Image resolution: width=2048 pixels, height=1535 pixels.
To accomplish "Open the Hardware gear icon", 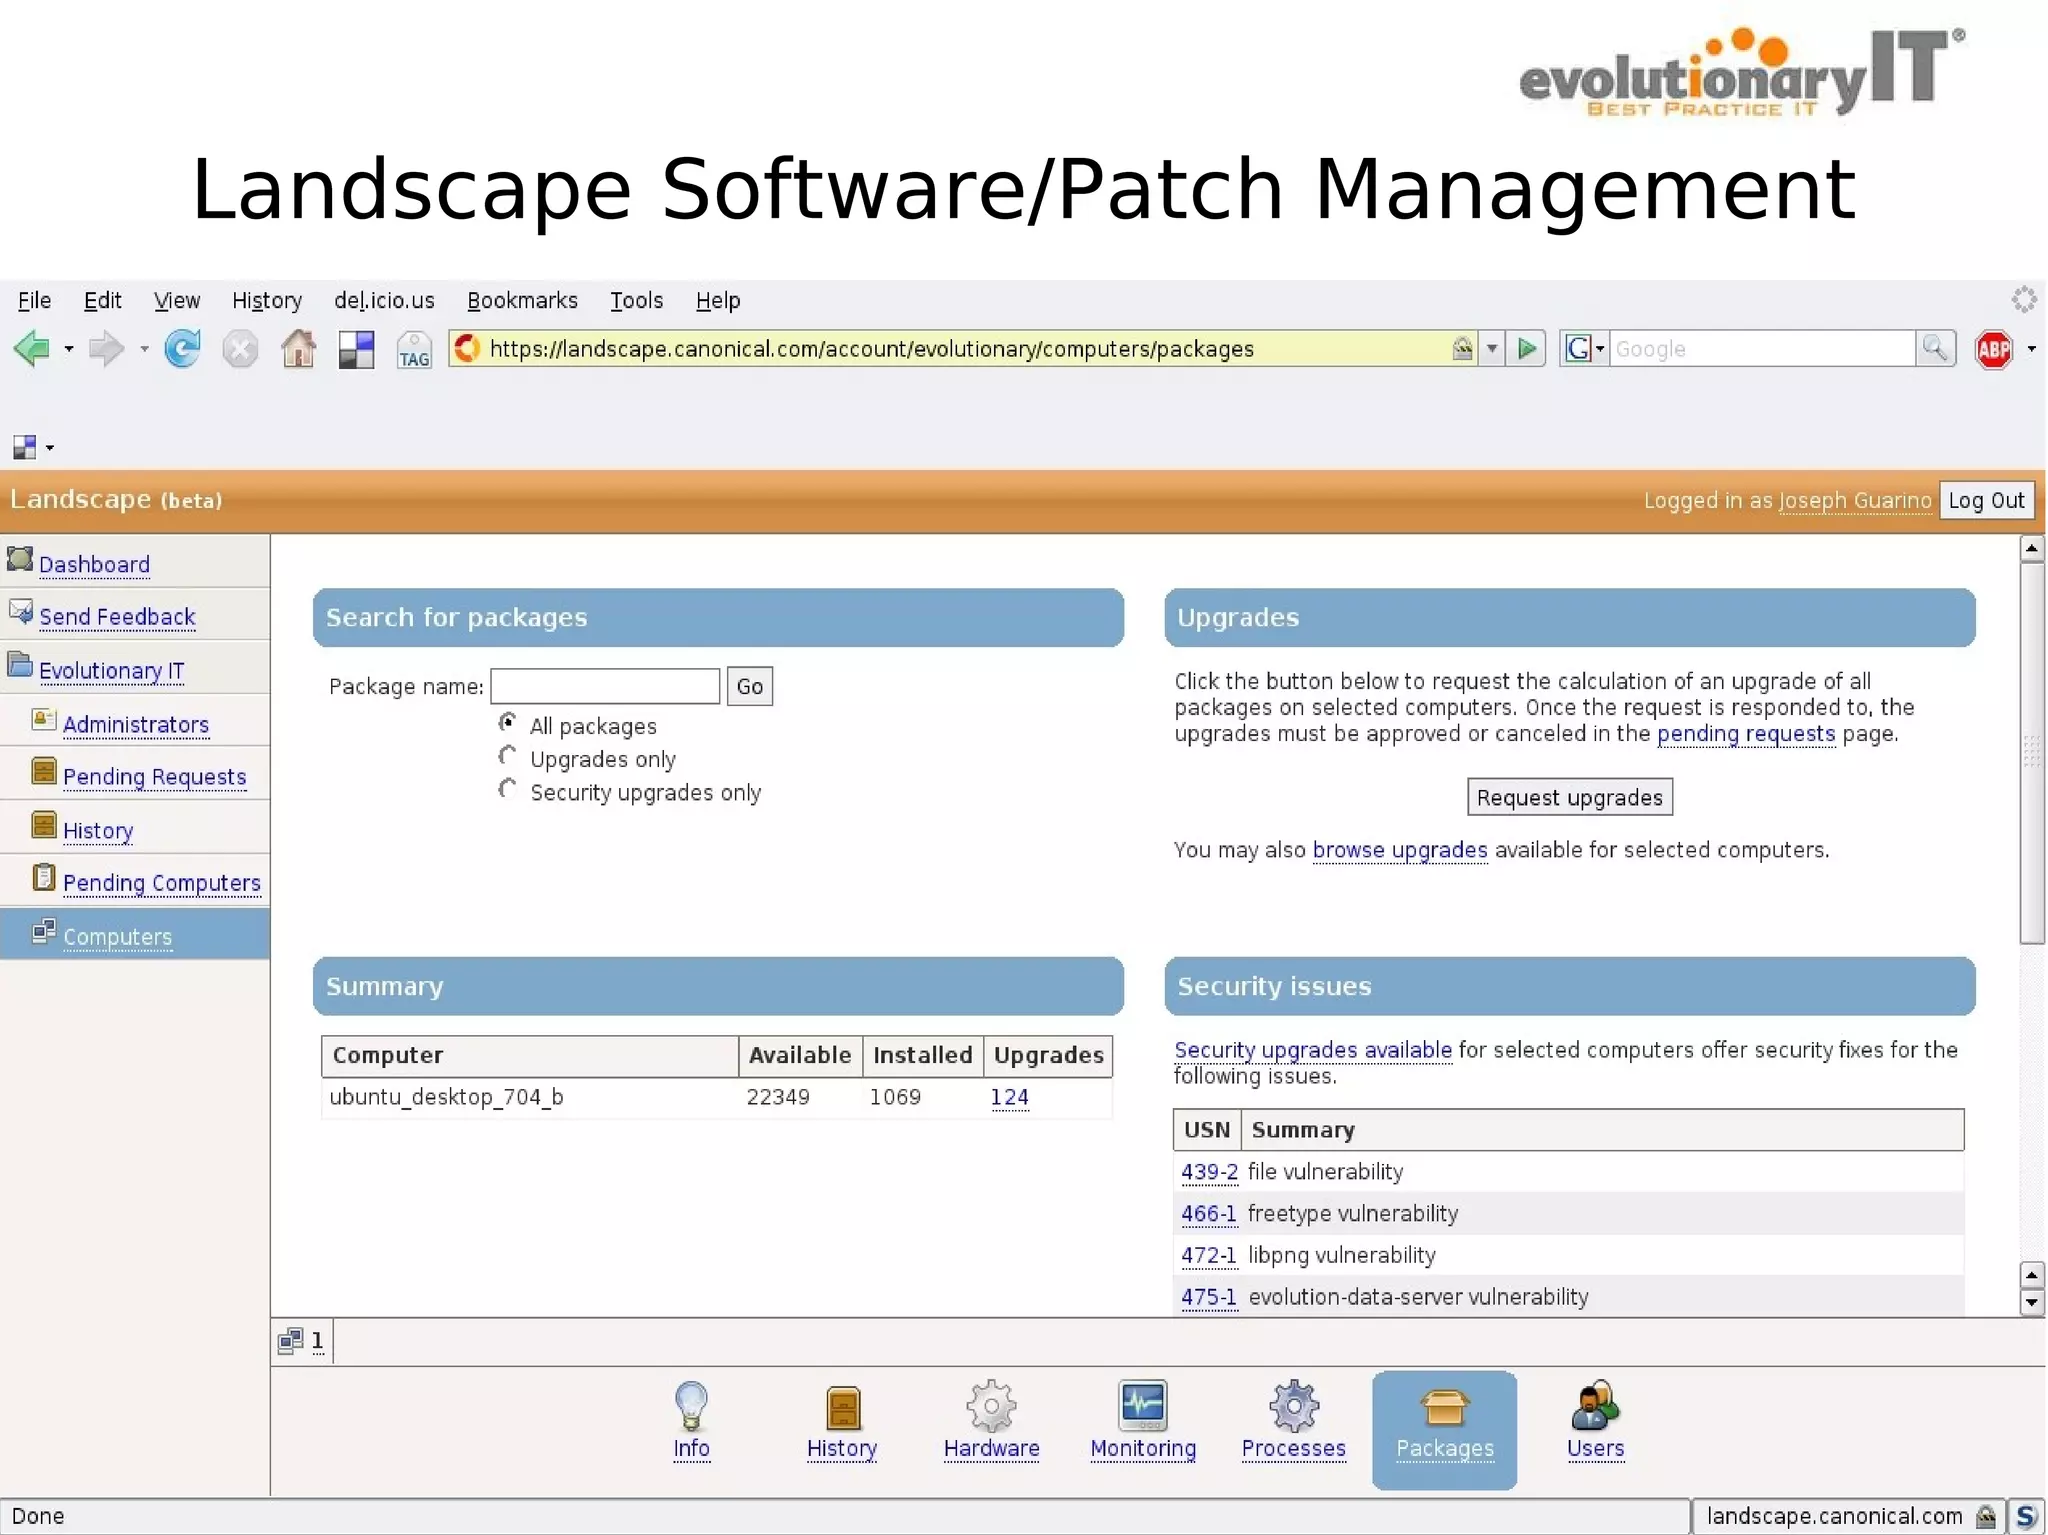I will click(x=991, y=1405).
